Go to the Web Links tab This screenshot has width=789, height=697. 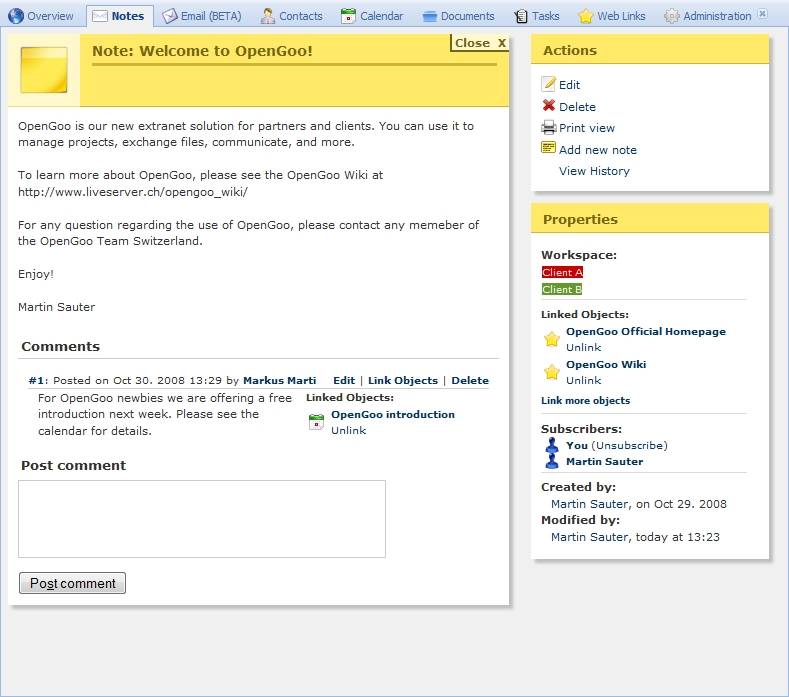coord(611,16)
